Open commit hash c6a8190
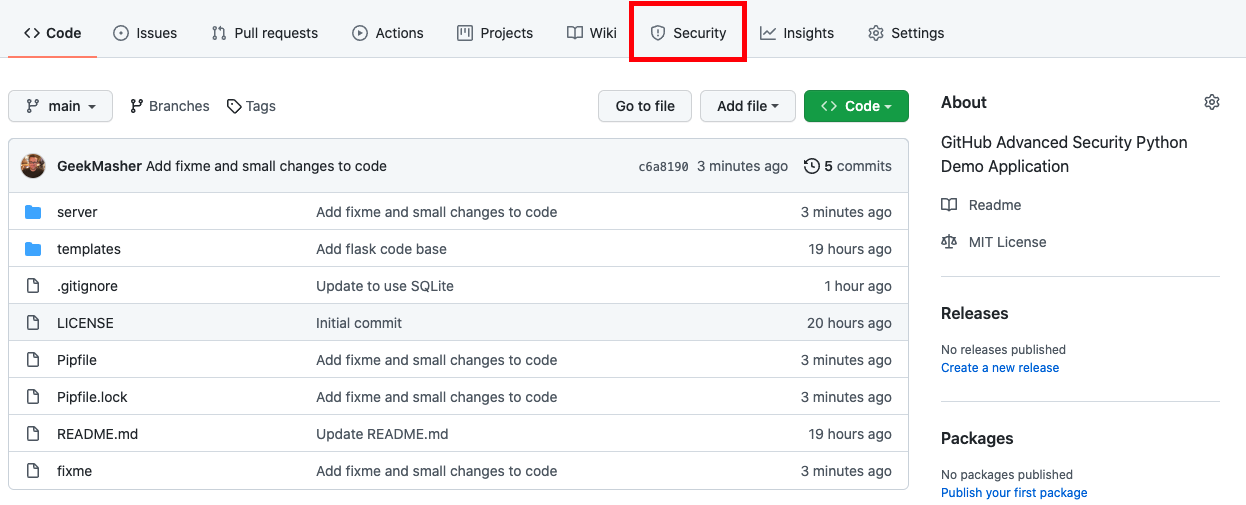This screenshot has height=505, width=1246. pyautogui.click(x=663, y=166)
